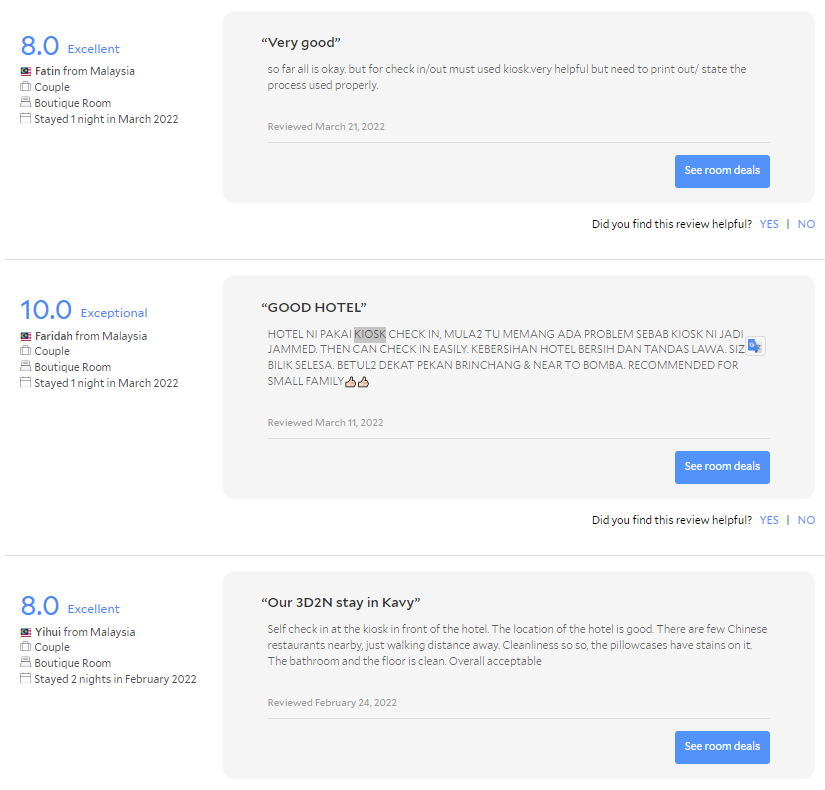The width and height of the screenshot is (825, 790).
Task: Vote NO on the GOOD HOTEL review
Action: coord(806,520)
